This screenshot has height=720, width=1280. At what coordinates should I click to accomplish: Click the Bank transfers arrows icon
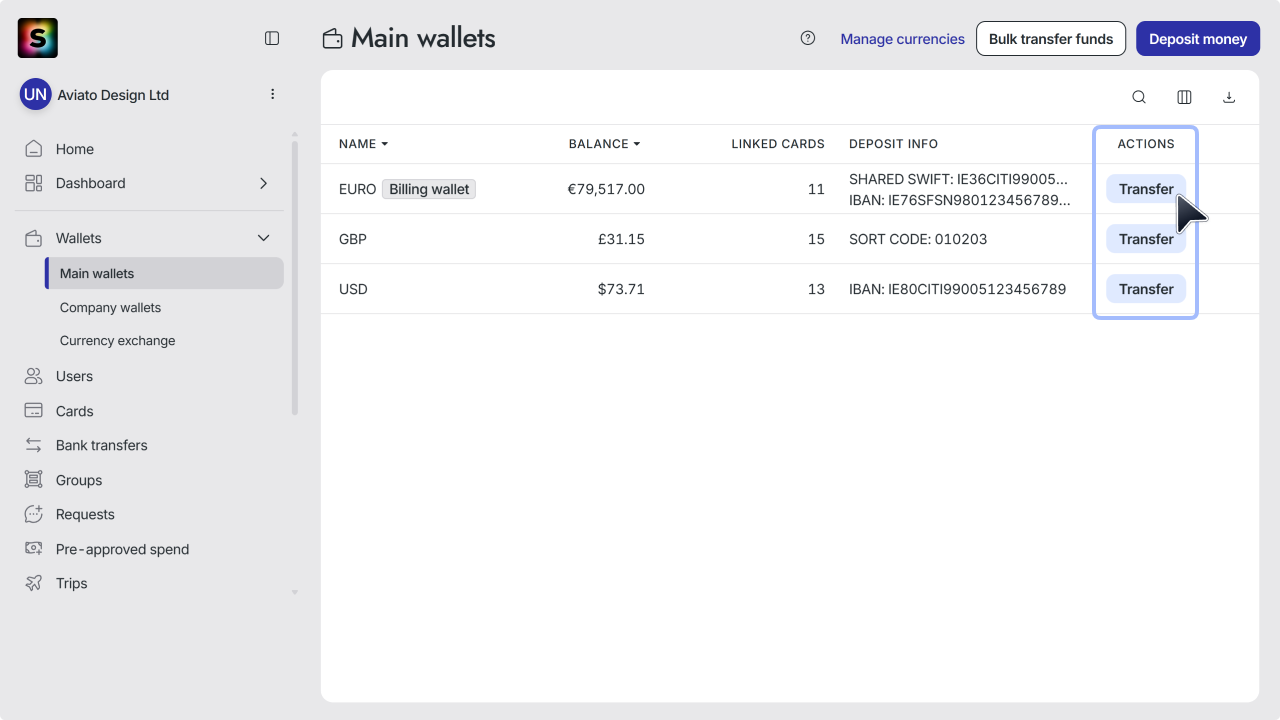pyautogui.click(x=34, y=445)
